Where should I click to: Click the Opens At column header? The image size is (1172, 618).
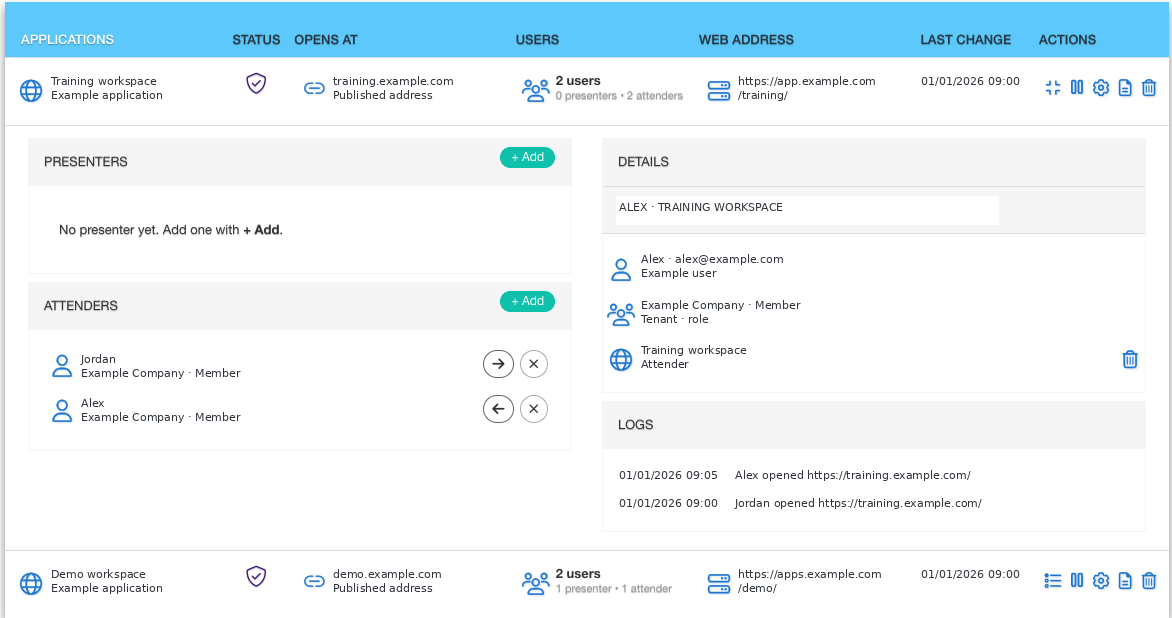(x=326, y=40)
